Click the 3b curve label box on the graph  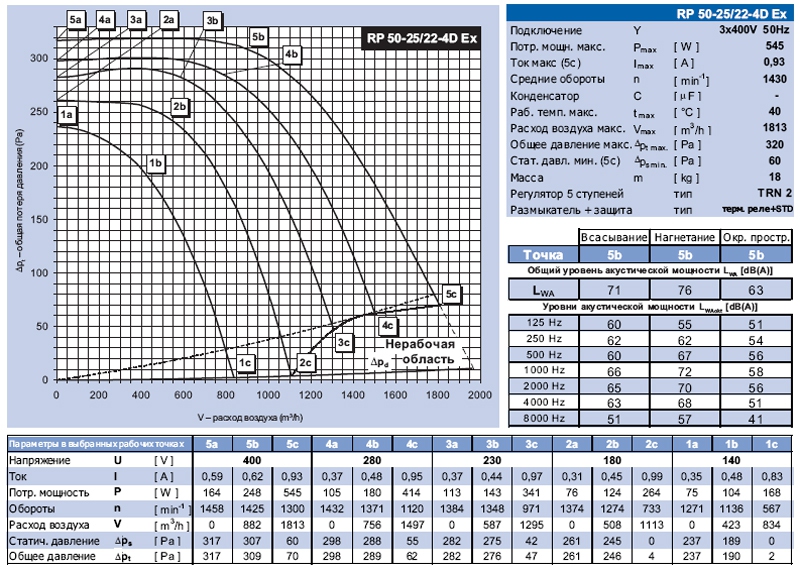click(210, 20)
